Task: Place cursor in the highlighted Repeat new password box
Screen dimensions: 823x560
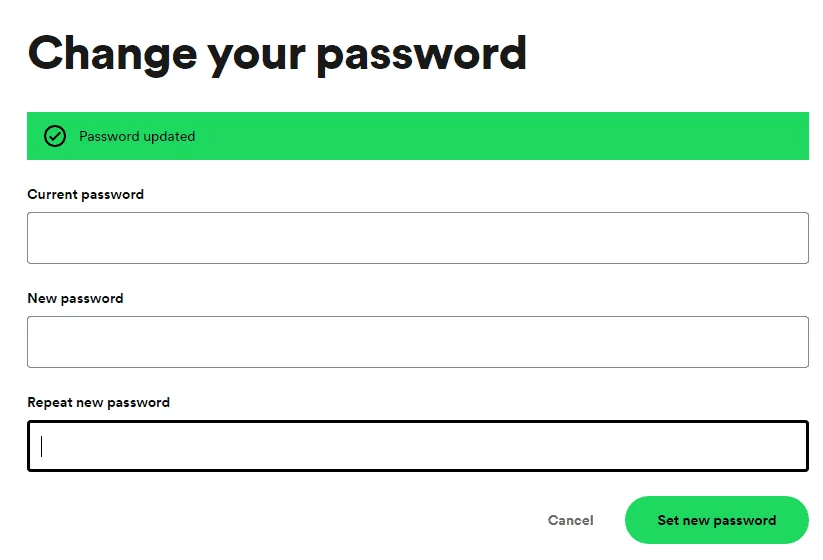Action: [418, 446]
